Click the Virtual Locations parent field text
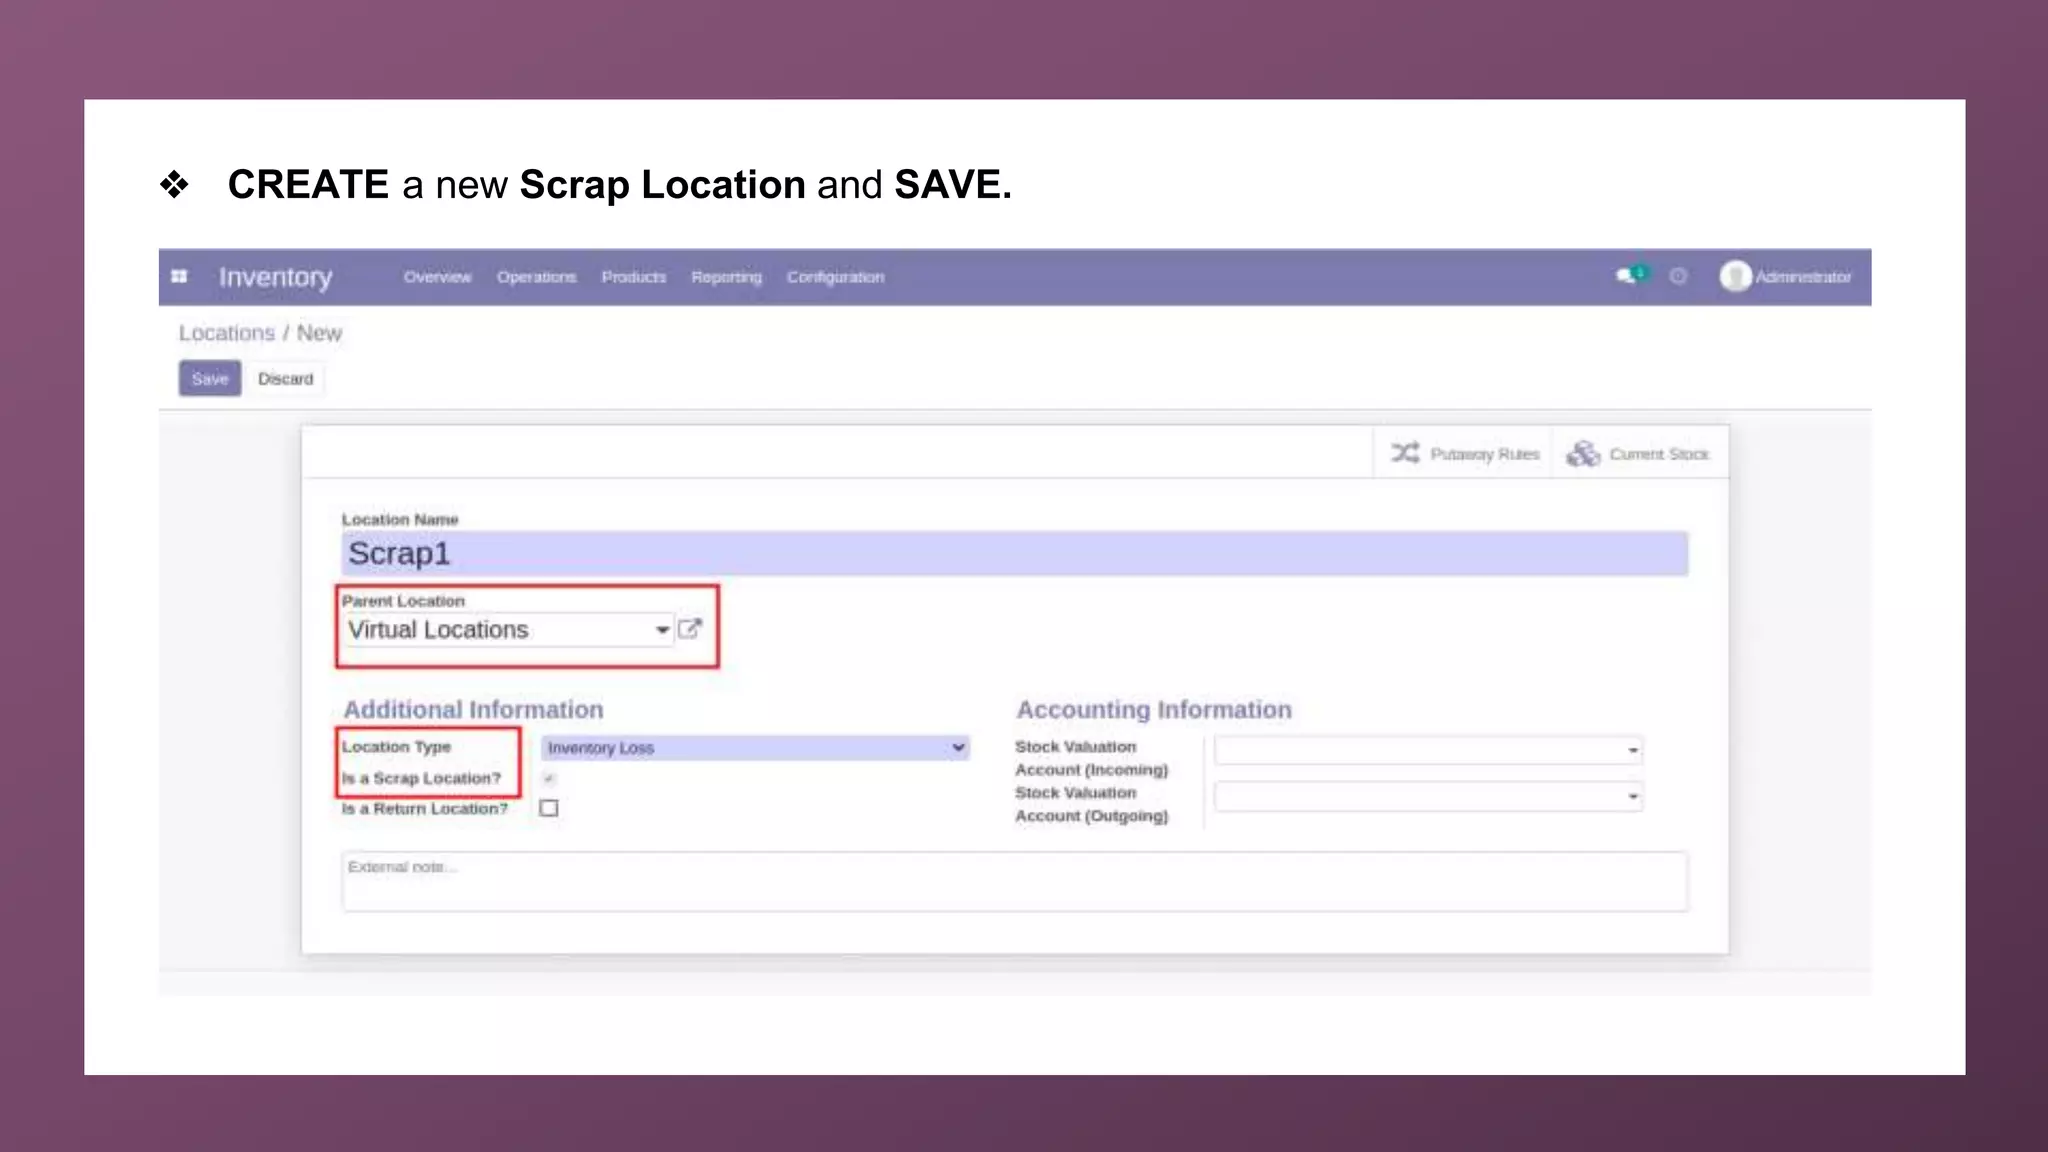 (438, 630)
